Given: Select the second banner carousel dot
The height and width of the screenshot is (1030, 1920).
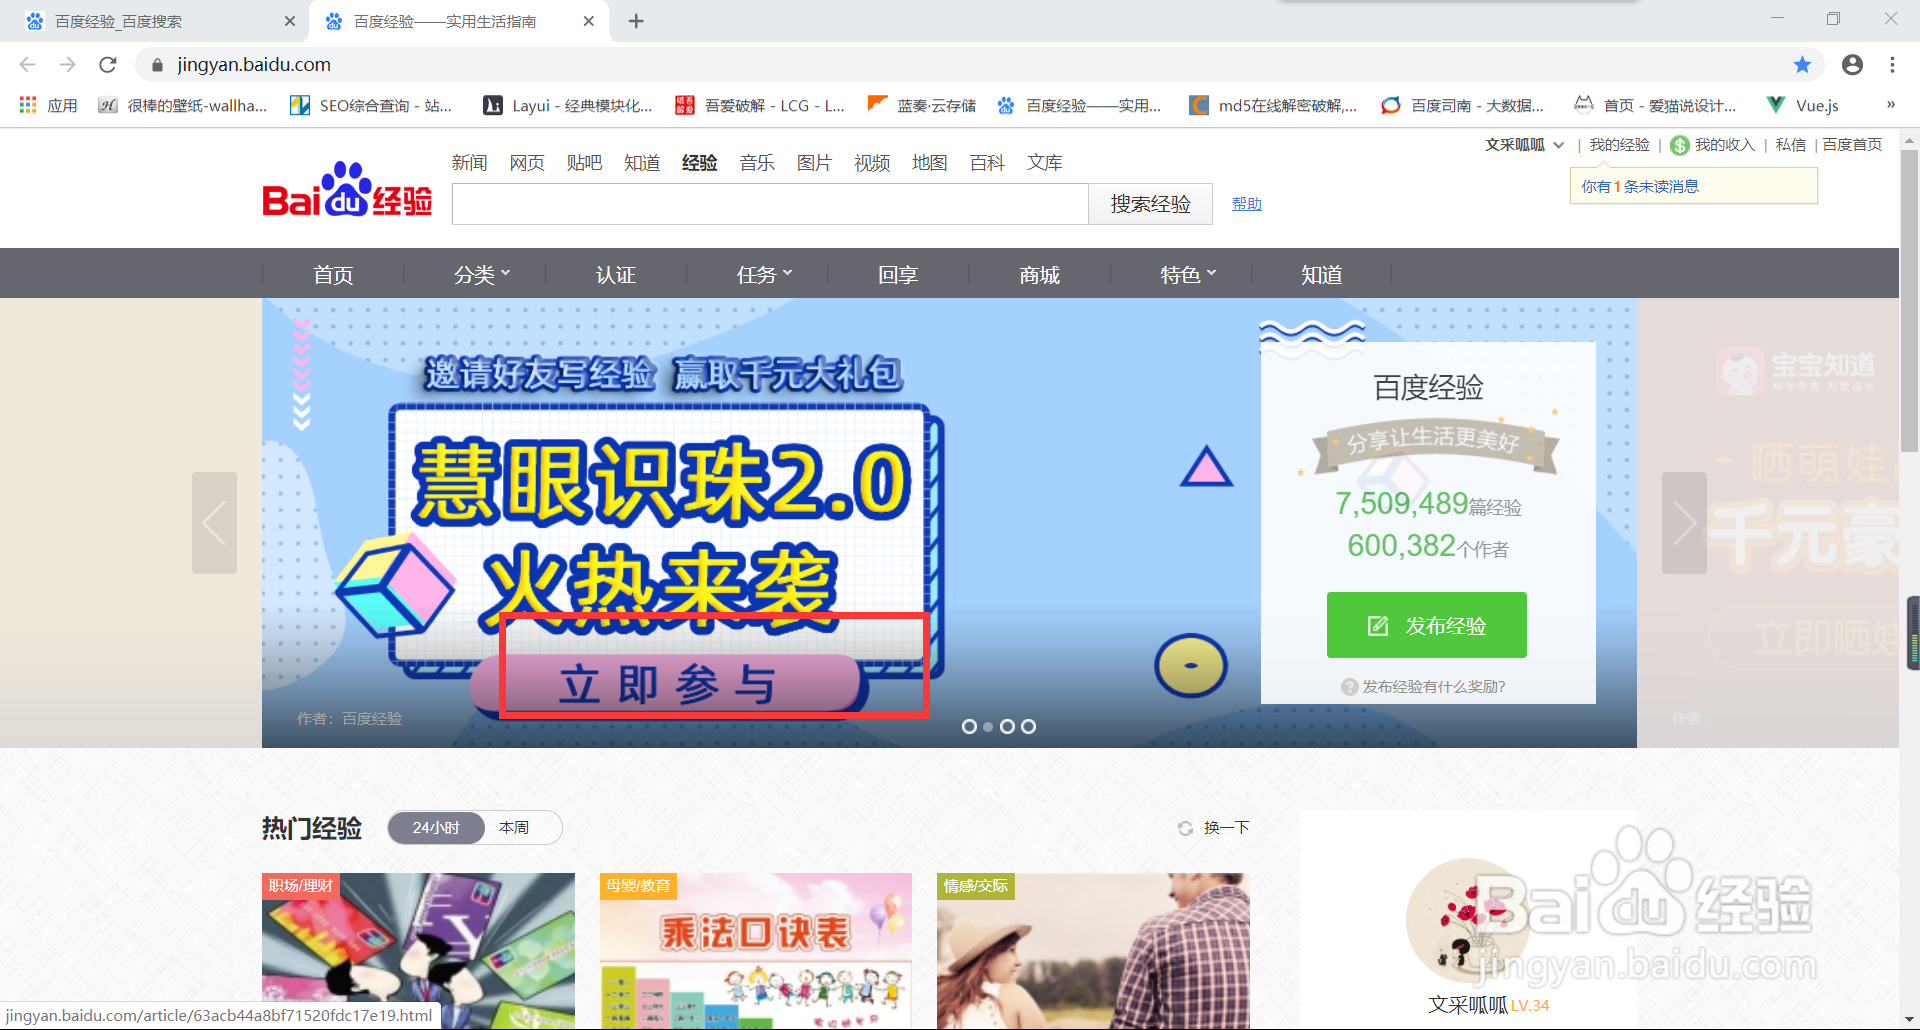Looking at the screenshot, I should 988,727.
